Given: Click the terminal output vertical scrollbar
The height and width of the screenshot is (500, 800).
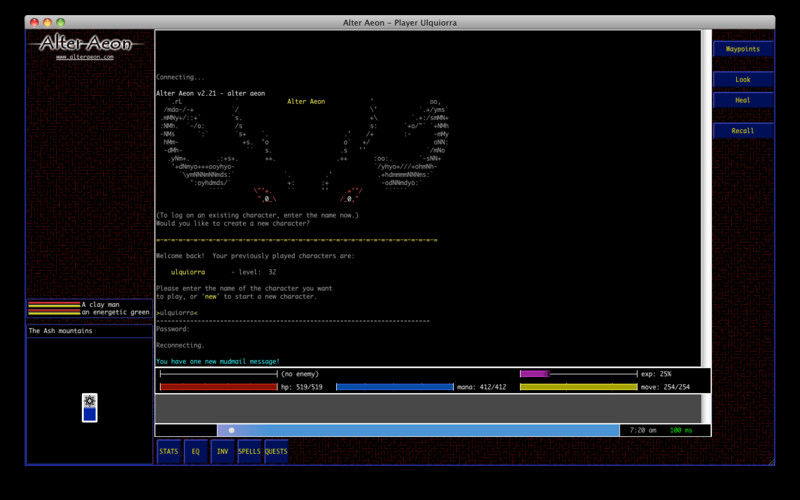Looking at the screenshot, I should [x=706, y=198].
